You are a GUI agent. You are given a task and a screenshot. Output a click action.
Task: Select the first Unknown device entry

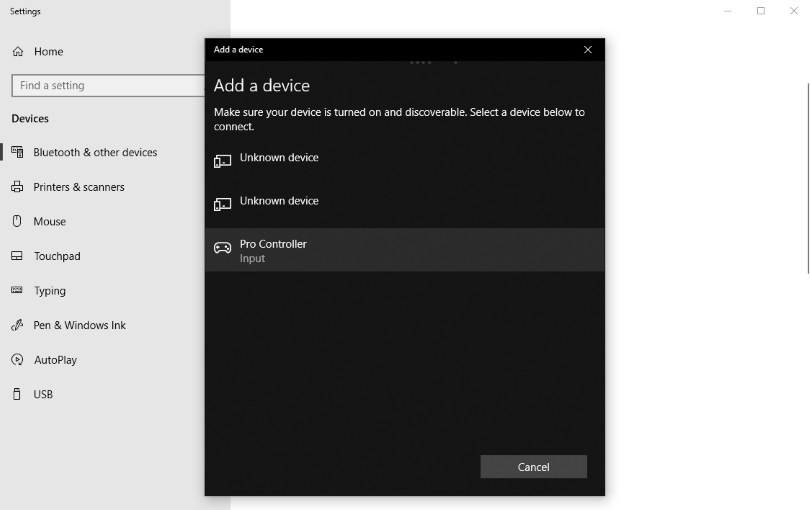(x=404, y=163)
